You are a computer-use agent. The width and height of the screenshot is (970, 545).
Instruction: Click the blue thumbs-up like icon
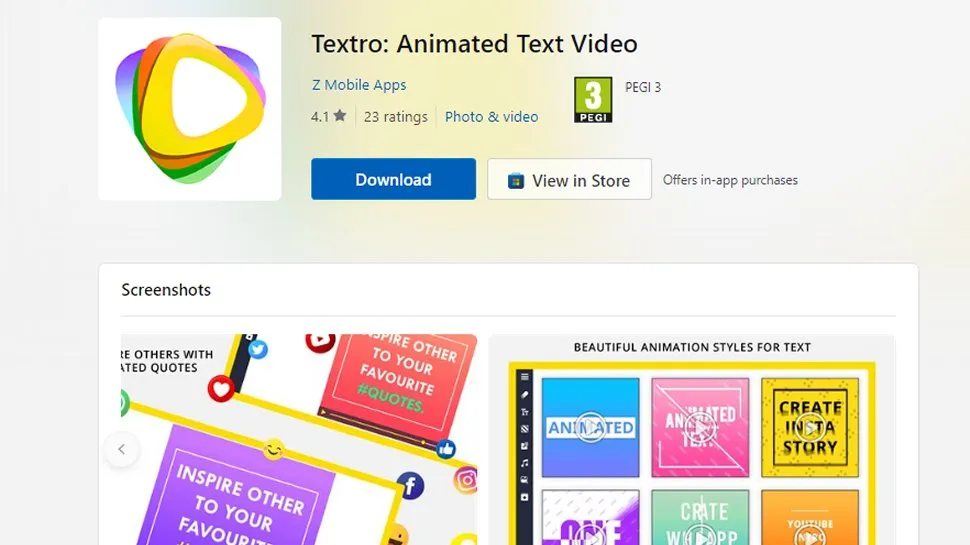click(x=445, y=449)
